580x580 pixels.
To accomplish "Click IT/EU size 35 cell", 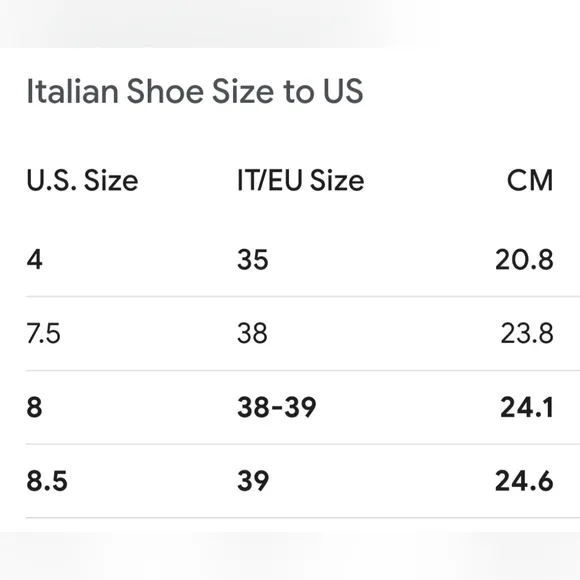I will [253, 259].
